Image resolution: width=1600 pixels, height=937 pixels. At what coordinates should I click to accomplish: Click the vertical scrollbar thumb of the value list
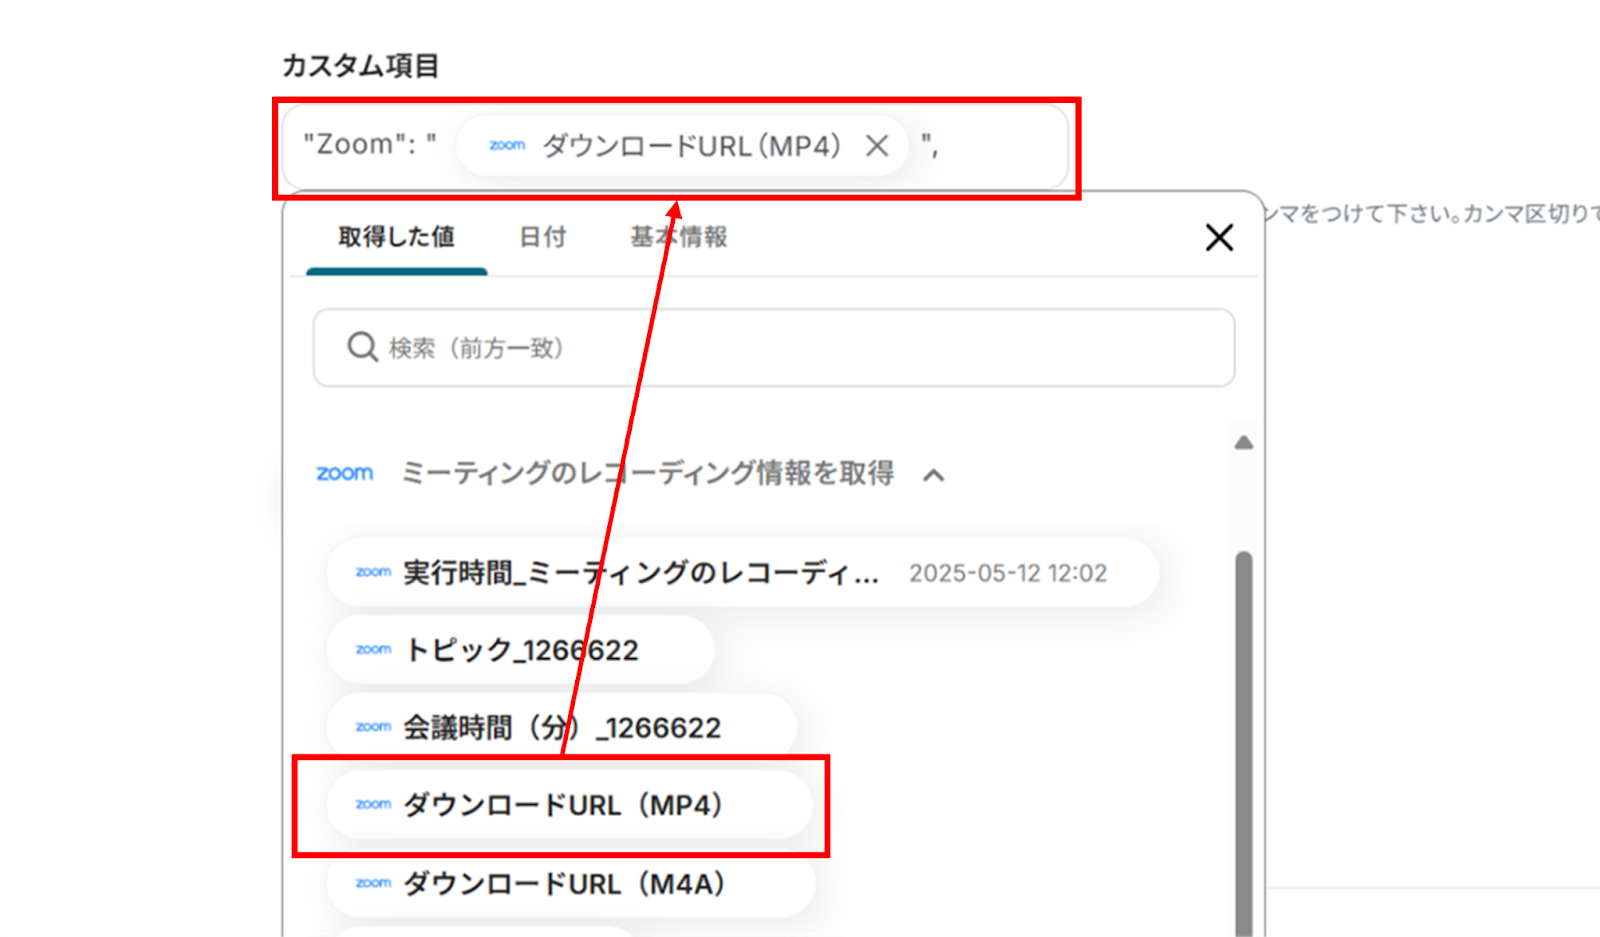(x=1244, y=743)
